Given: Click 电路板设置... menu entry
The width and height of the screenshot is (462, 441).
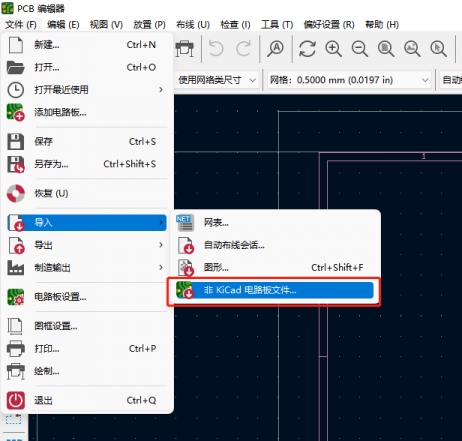Looking at the screenshot, I should click(x=87, y=297).
